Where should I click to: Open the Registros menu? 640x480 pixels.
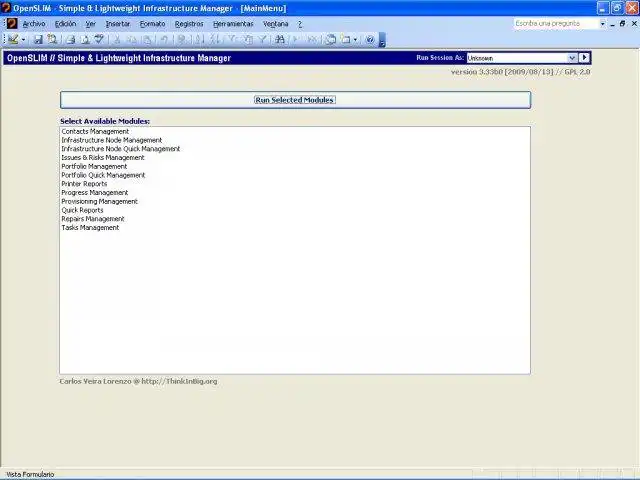pos(189,24)
